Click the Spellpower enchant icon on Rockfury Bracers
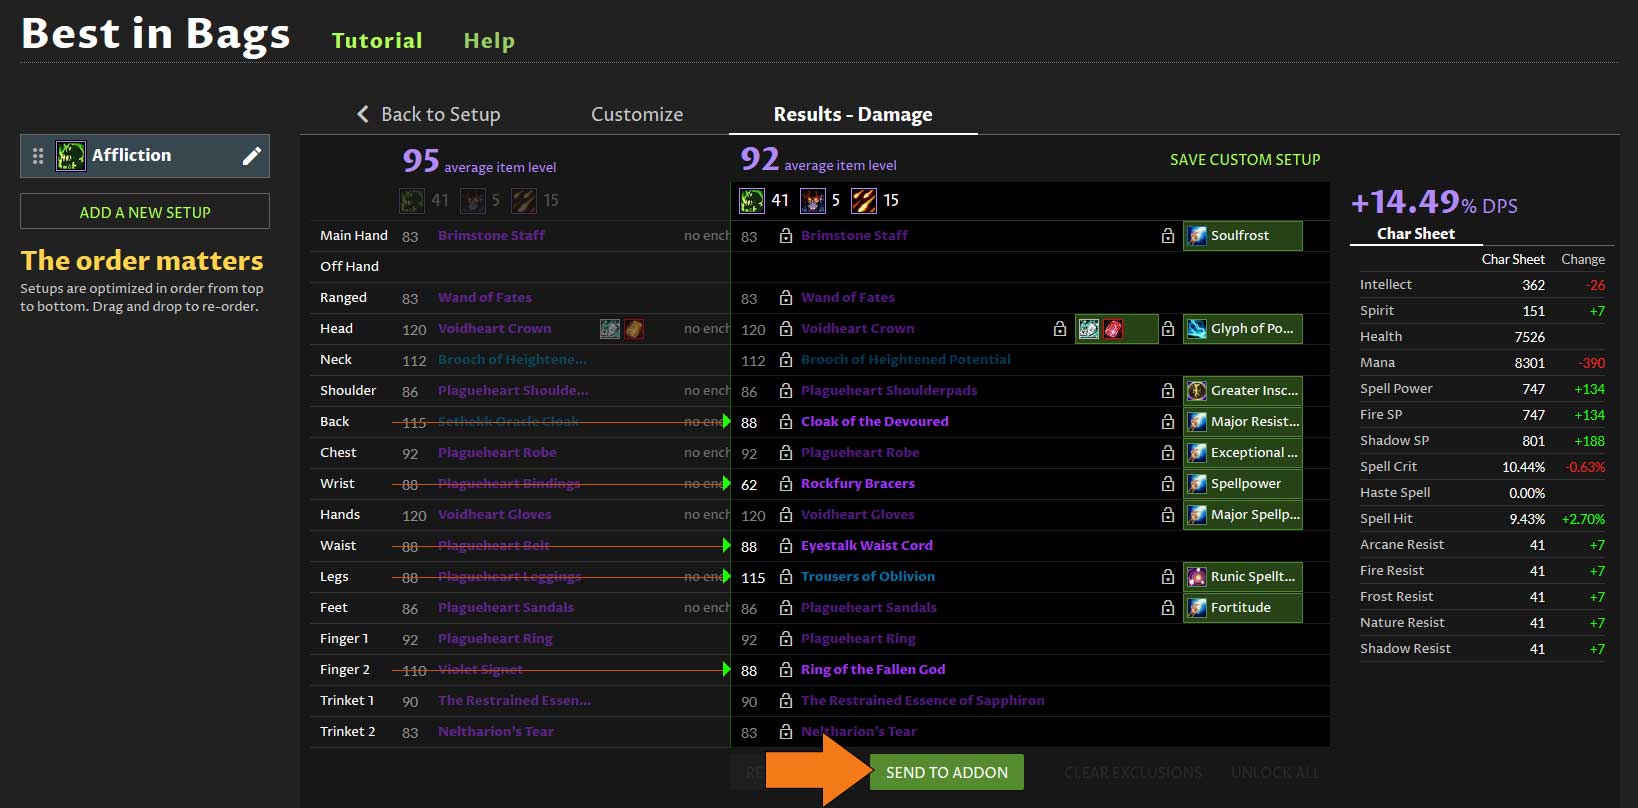The height and width of the screenshot is (808, 1638). 1197,484
